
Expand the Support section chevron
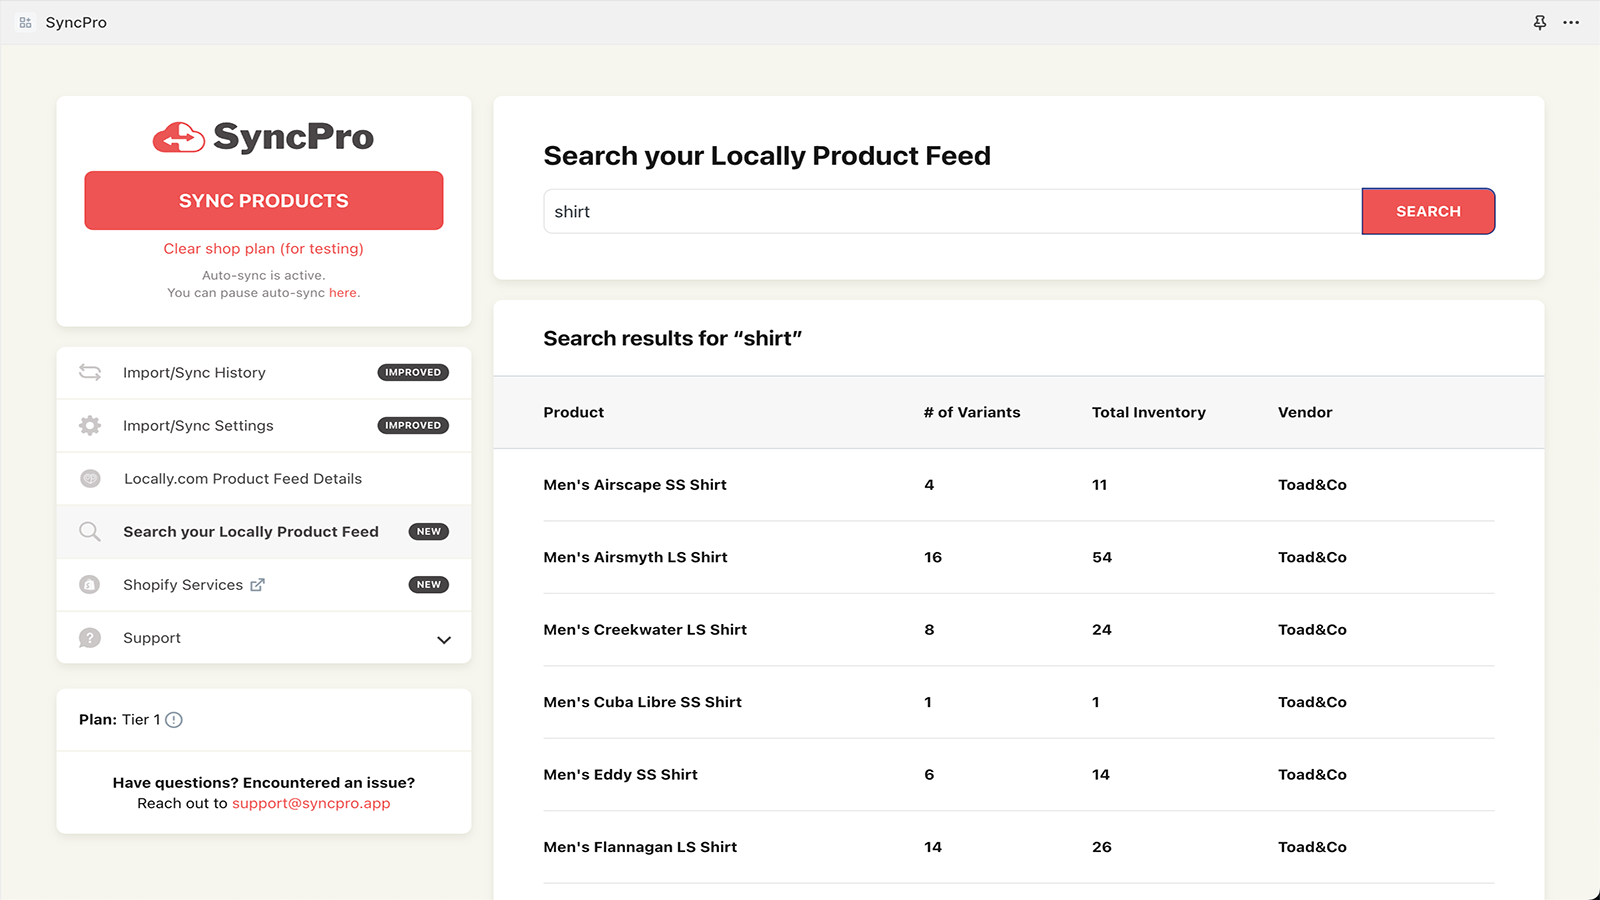(x=444, y=638)
